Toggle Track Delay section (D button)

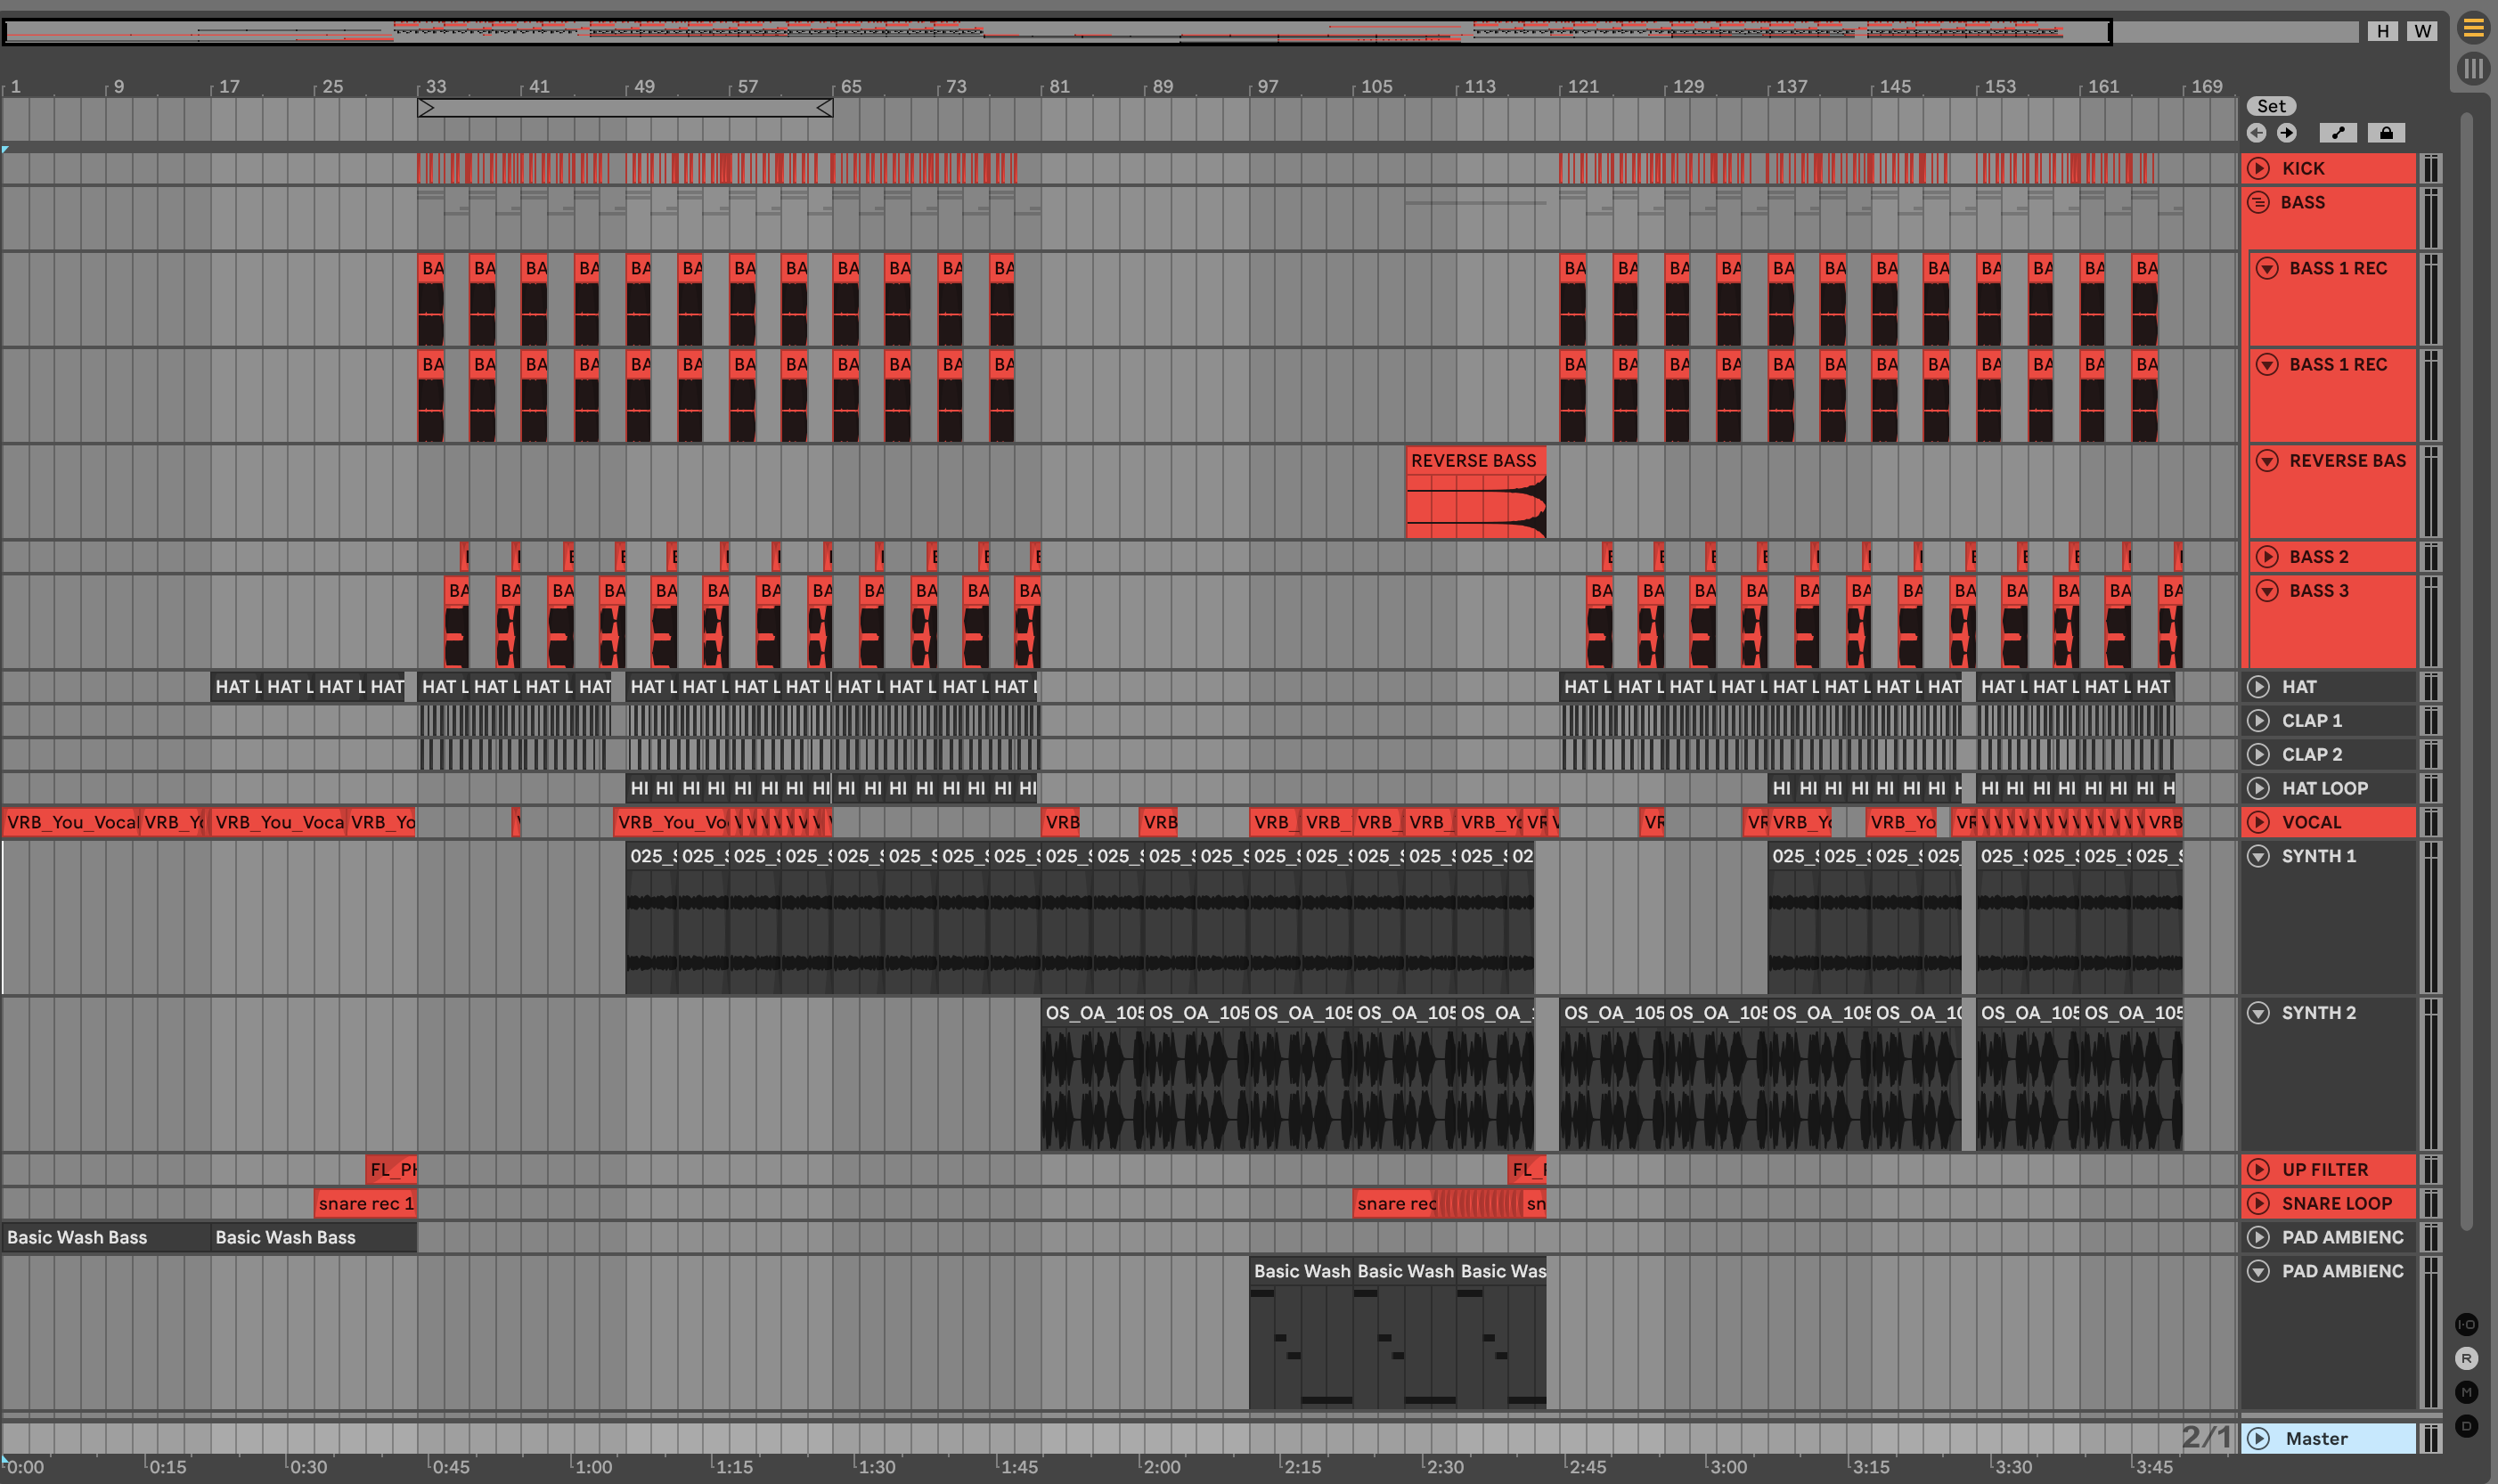[2466, 1426]
